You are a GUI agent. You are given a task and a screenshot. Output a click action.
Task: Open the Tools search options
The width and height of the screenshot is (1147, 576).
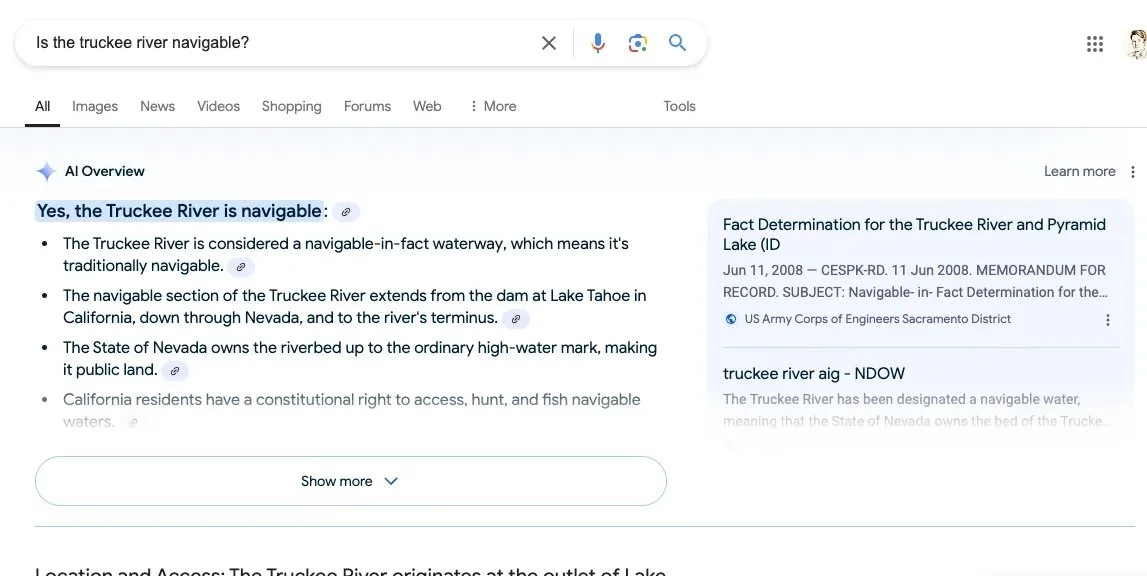point(679,106)
